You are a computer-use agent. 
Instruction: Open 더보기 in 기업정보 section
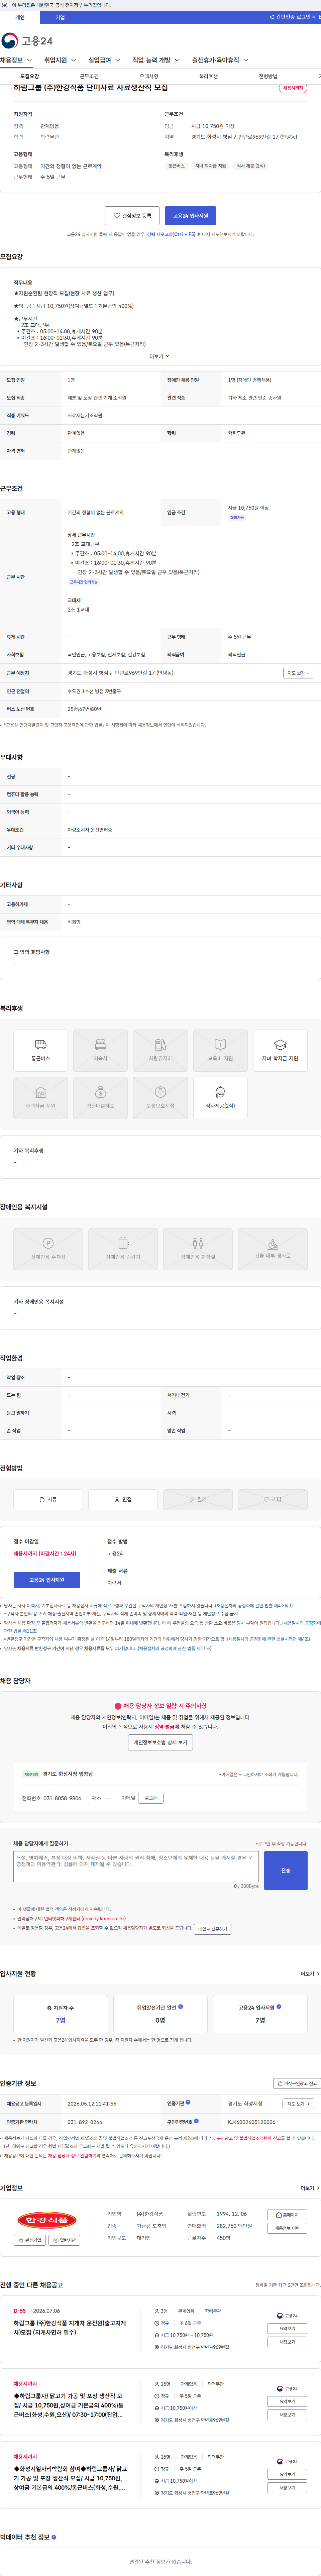(310, 2188)
